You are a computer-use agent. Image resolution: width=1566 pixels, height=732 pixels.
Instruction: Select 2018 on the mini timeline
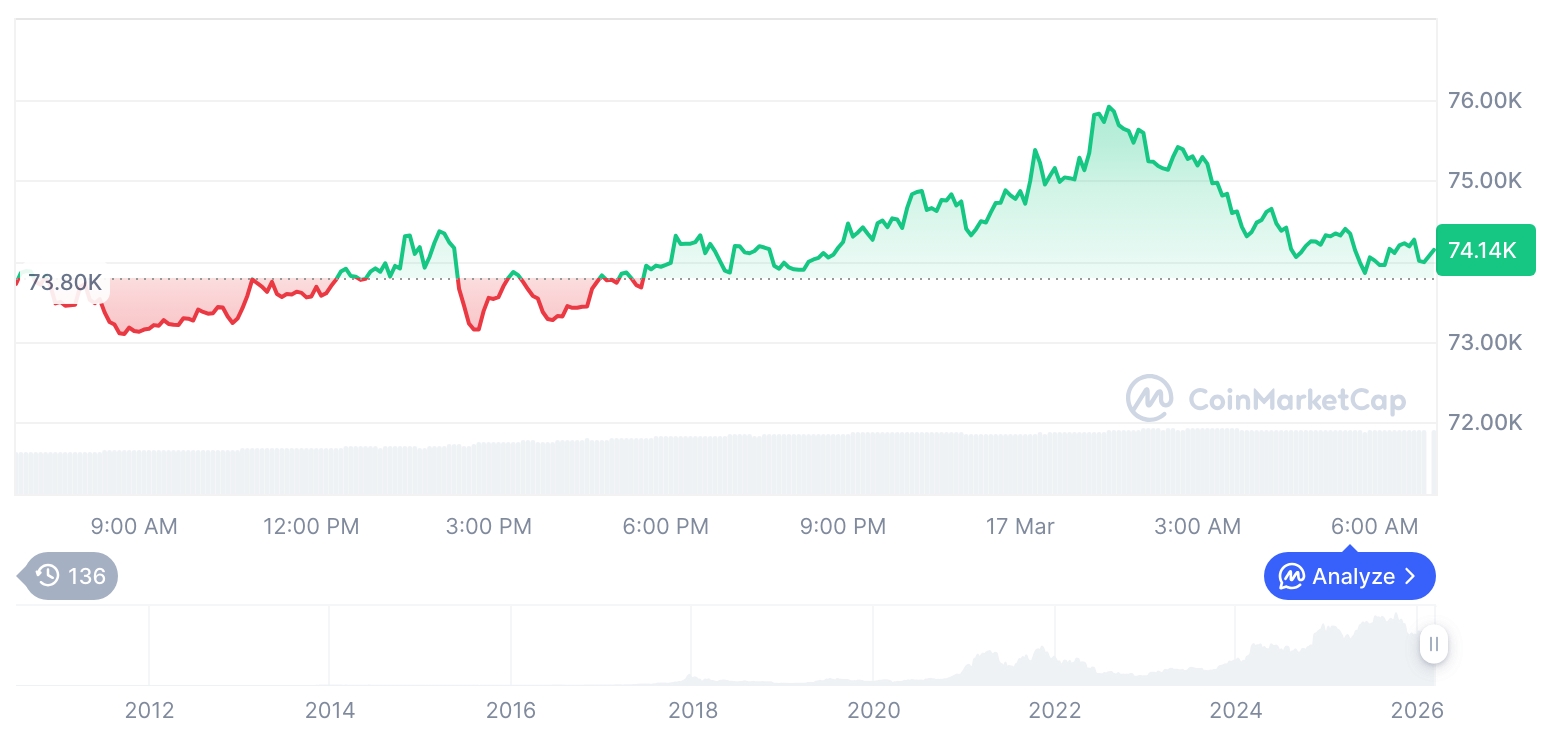[693, 710]
